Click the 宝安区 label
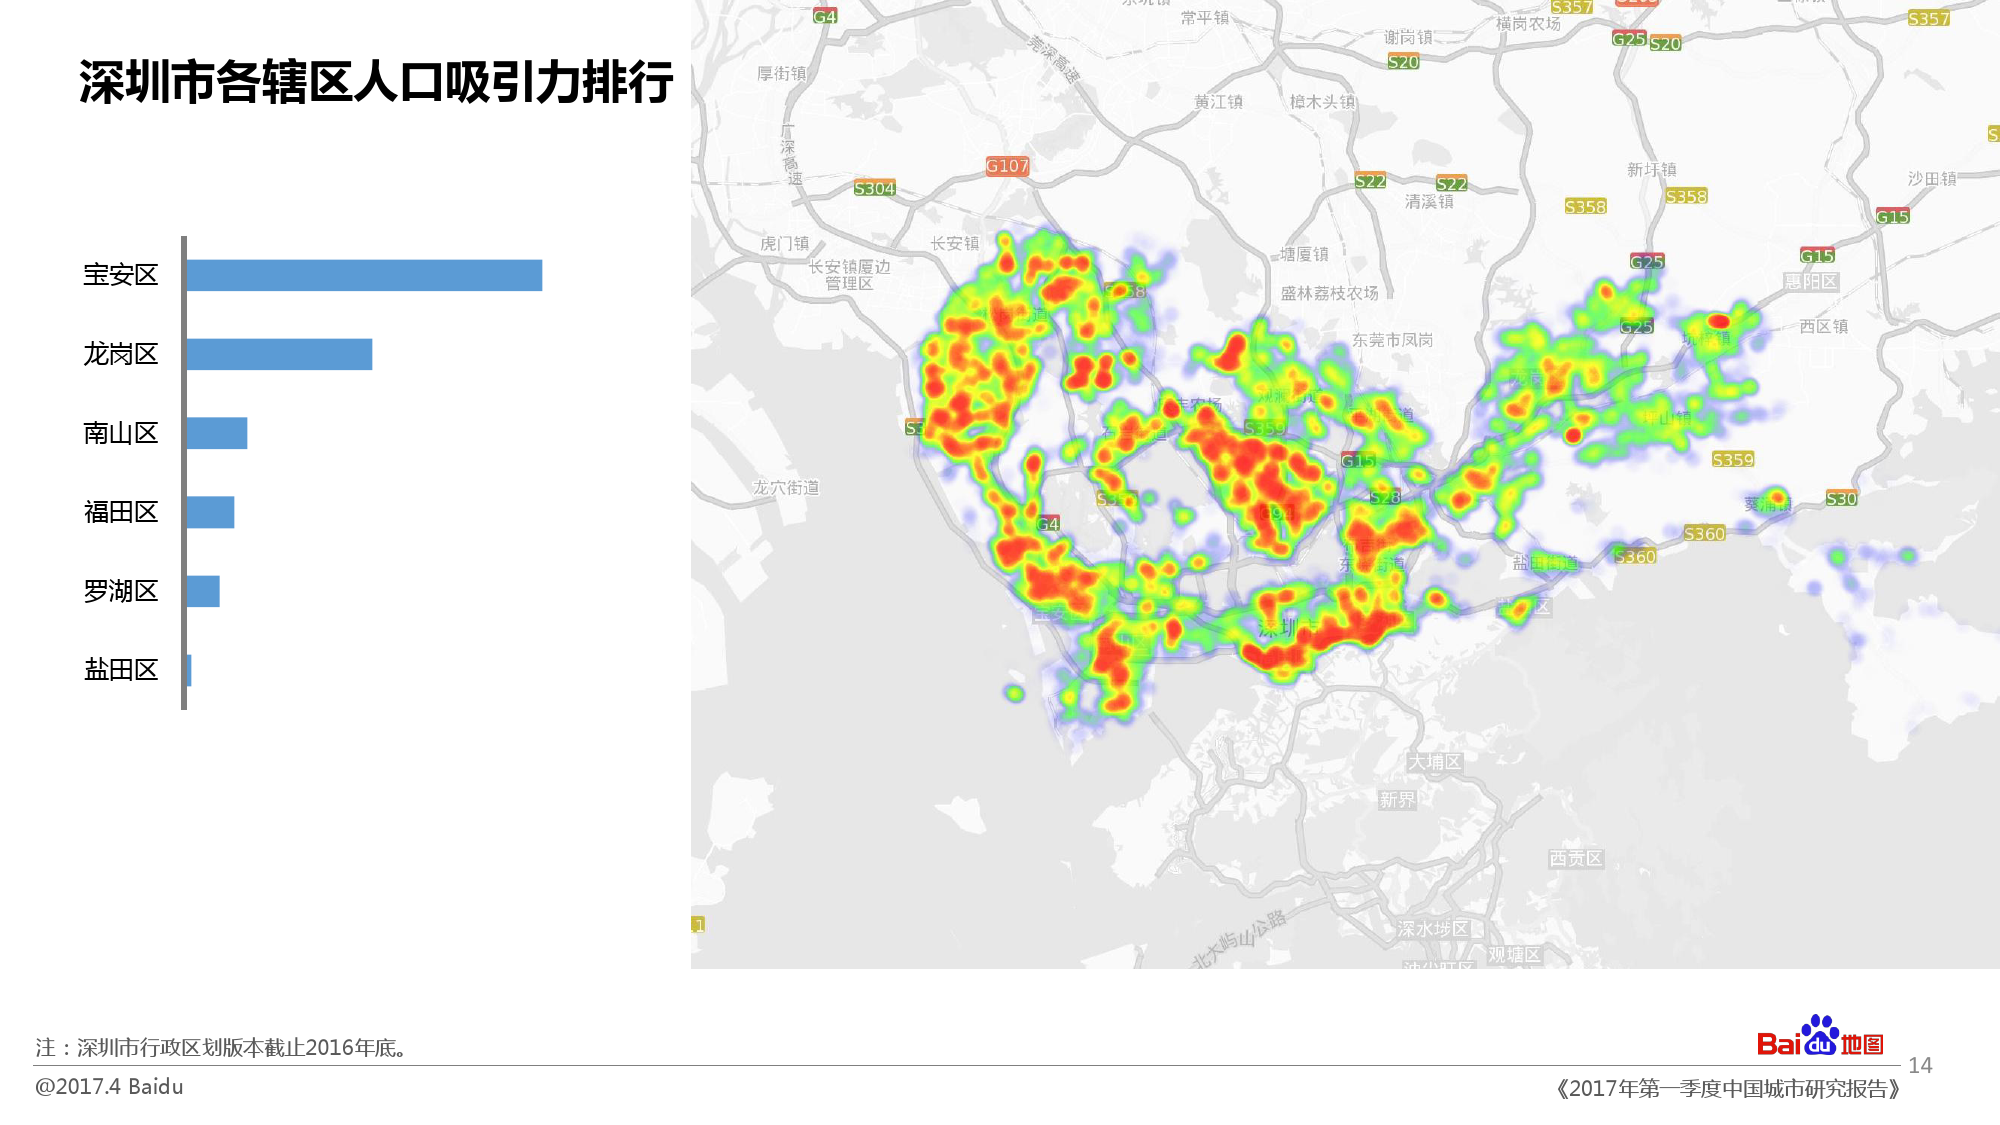Image resolution: width=2000 pixels, height=1125 pixels. (x=121, y=275)
